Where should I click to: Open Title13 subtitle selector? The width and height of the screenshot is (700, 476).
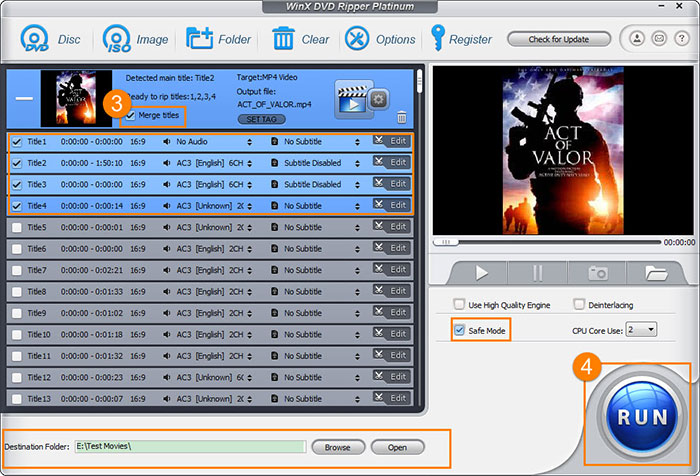point(357,399)
